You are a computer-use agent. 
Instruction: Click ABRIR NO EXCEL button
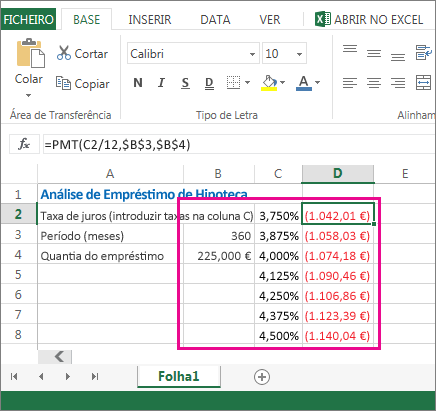[x=369, y=19]
